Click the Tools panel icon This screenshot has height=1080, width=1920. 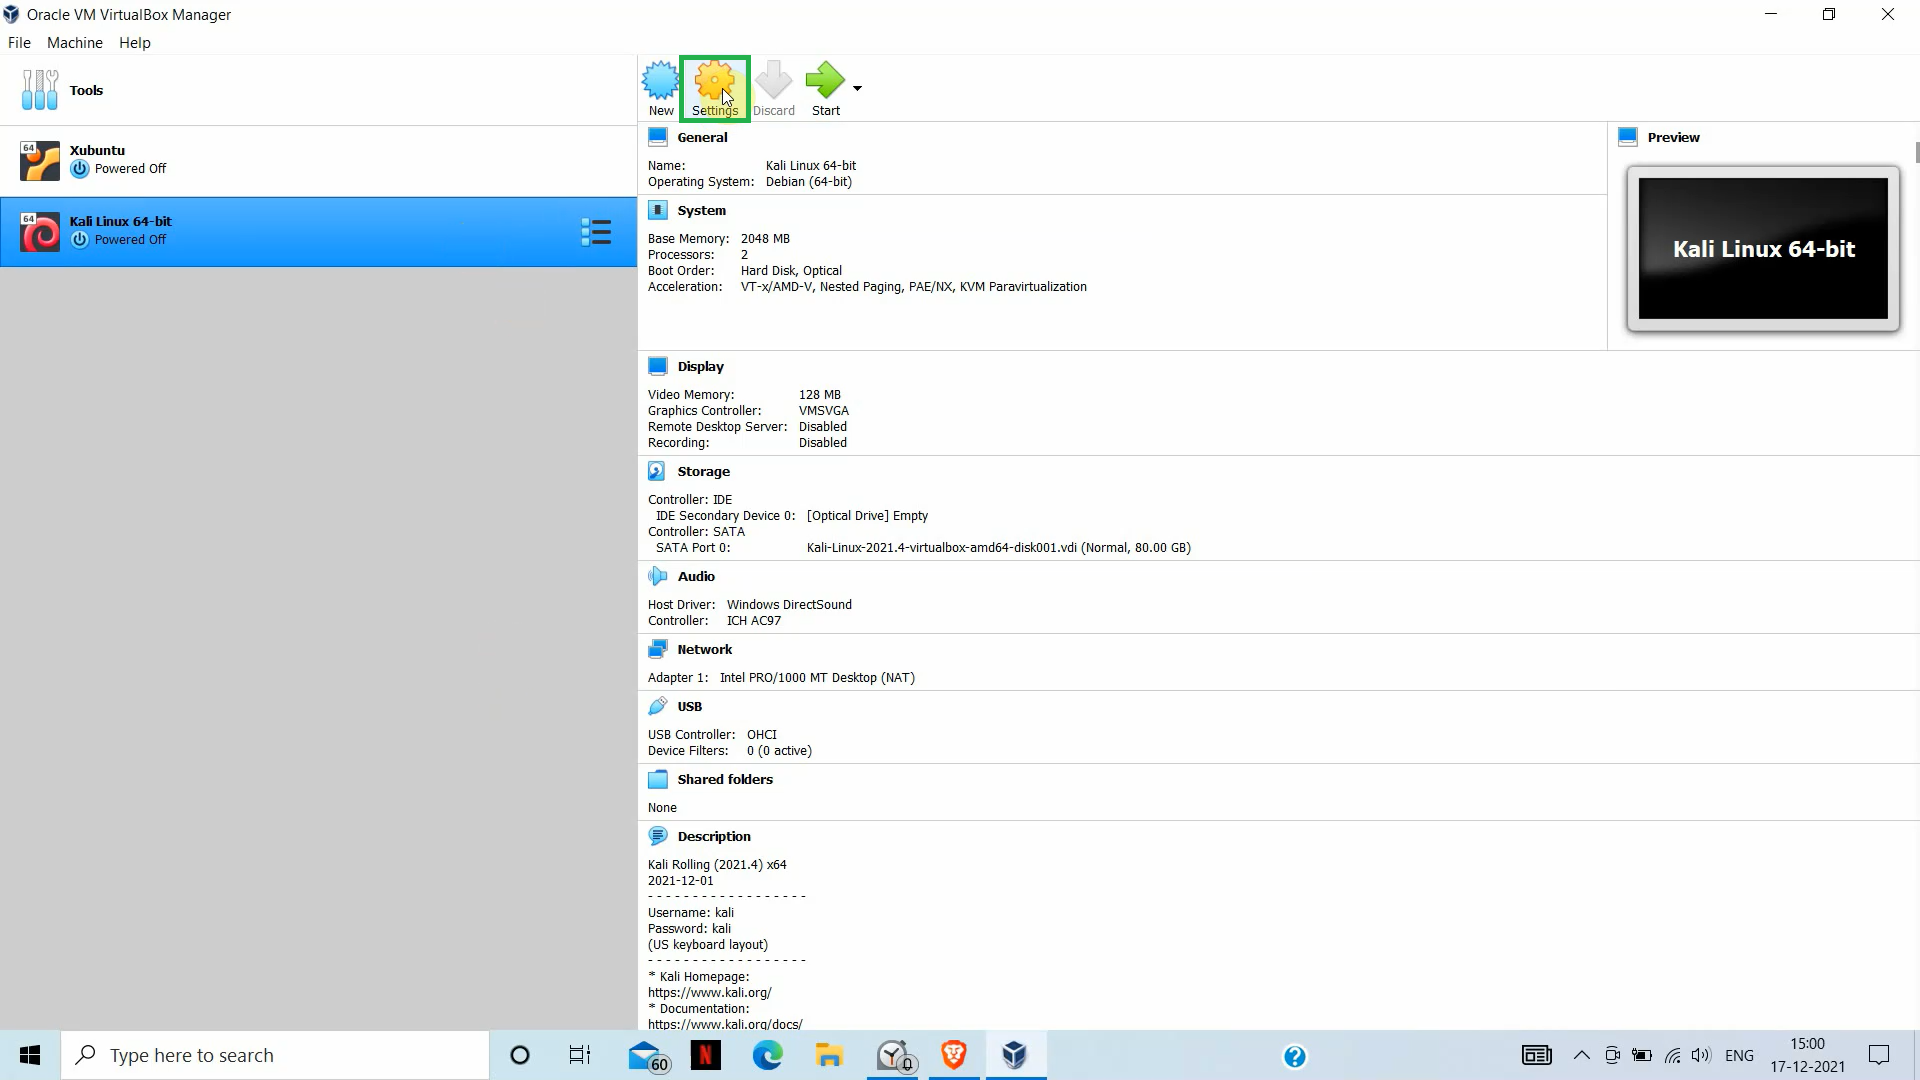point(39,89)
